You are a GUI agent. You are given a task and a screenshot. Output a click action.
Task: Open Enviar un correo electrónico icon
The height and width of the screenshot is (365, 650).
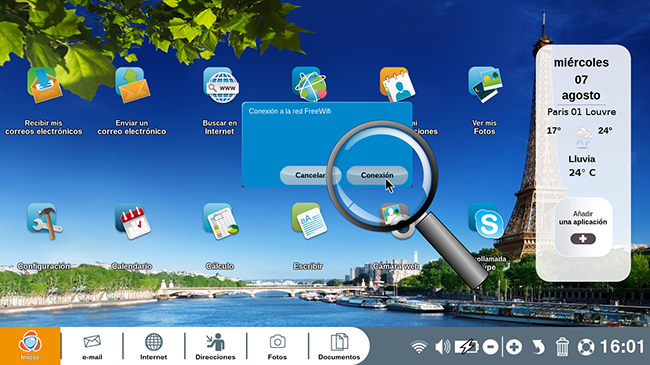tap(132, 85)
